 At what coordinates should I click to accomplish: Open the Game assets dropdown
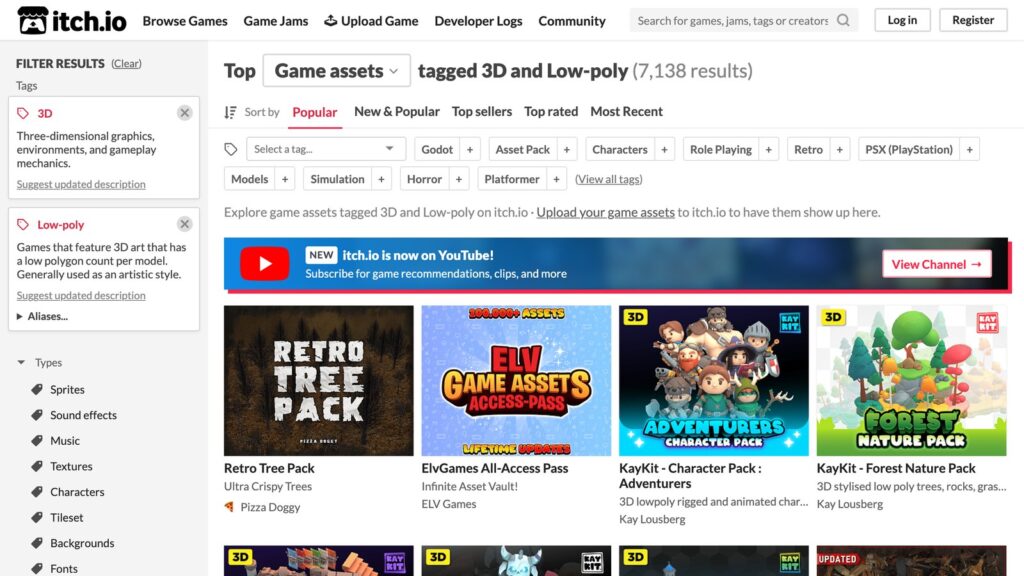click(336, 71)
